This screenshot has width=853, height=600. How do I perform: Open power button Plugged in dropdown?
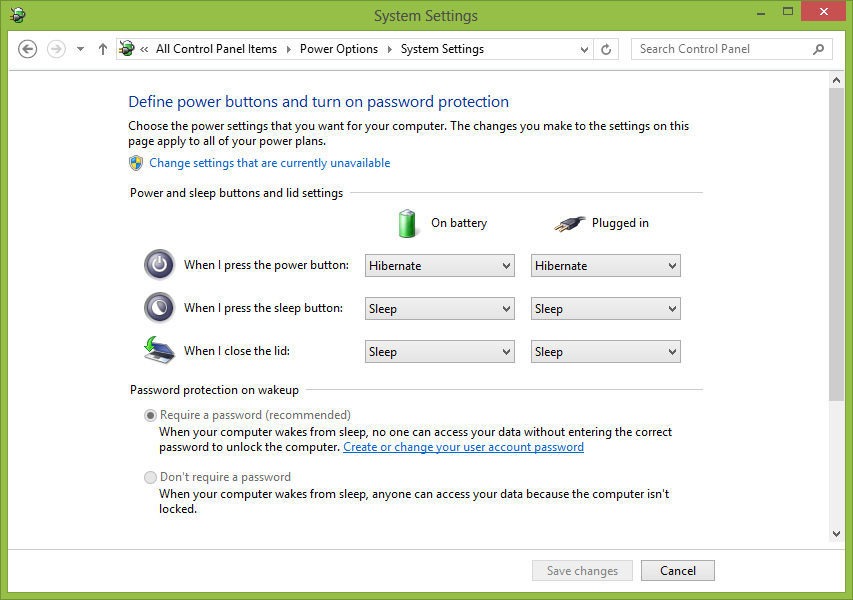point(605,265)
